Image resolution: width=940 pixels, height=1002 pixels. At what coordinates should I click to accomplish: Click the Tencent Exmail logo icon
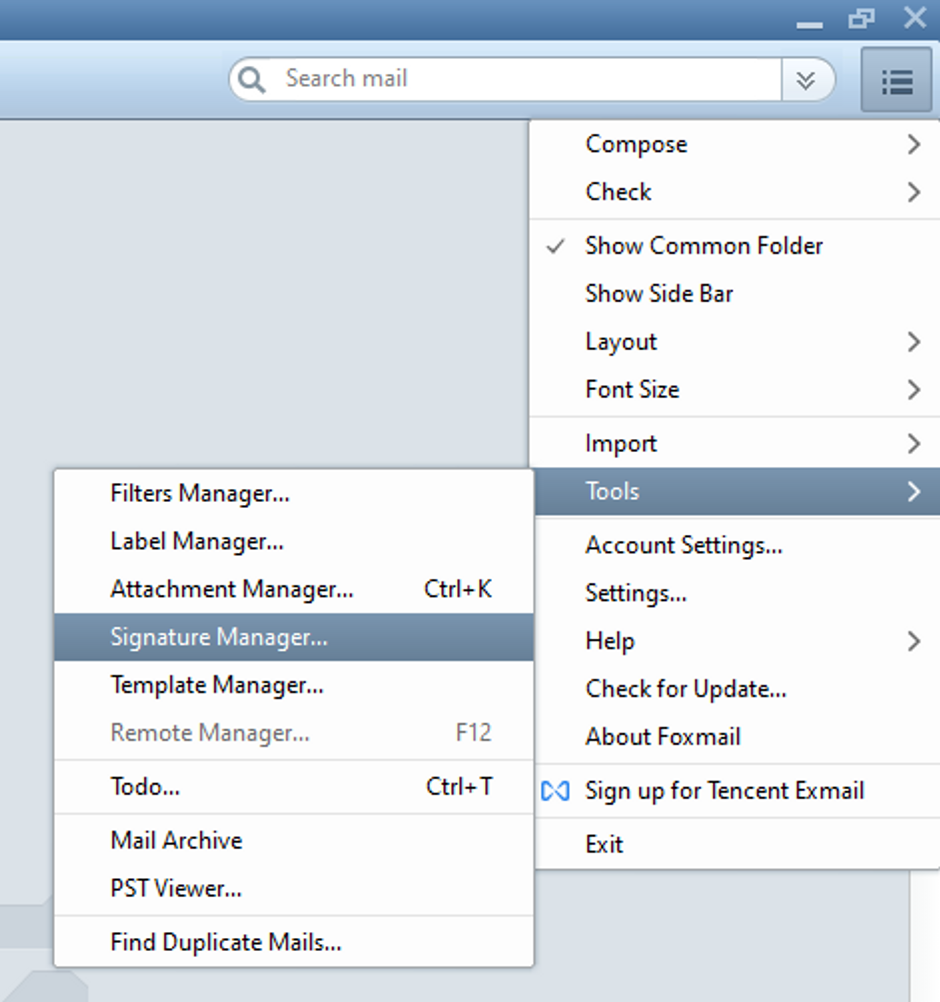point(555,791)
